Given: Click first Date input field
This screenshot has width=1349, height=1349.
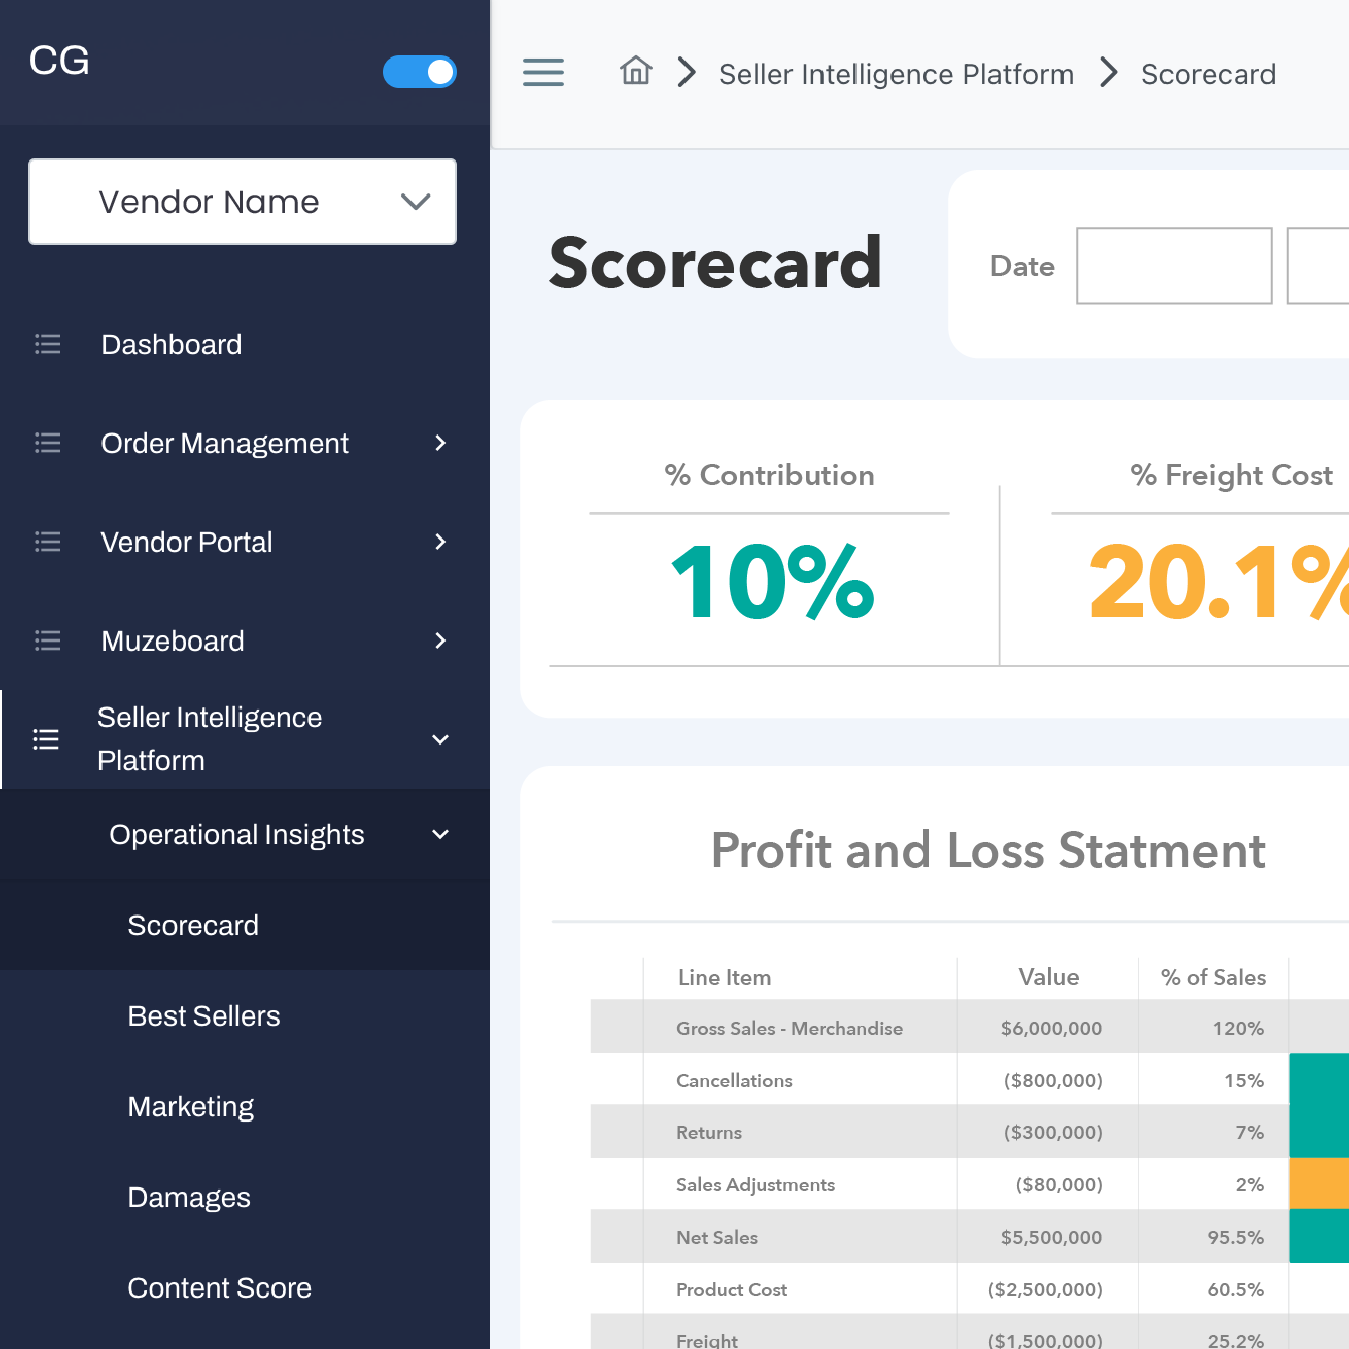Looking at the screenshot, I should (1174, 266).
